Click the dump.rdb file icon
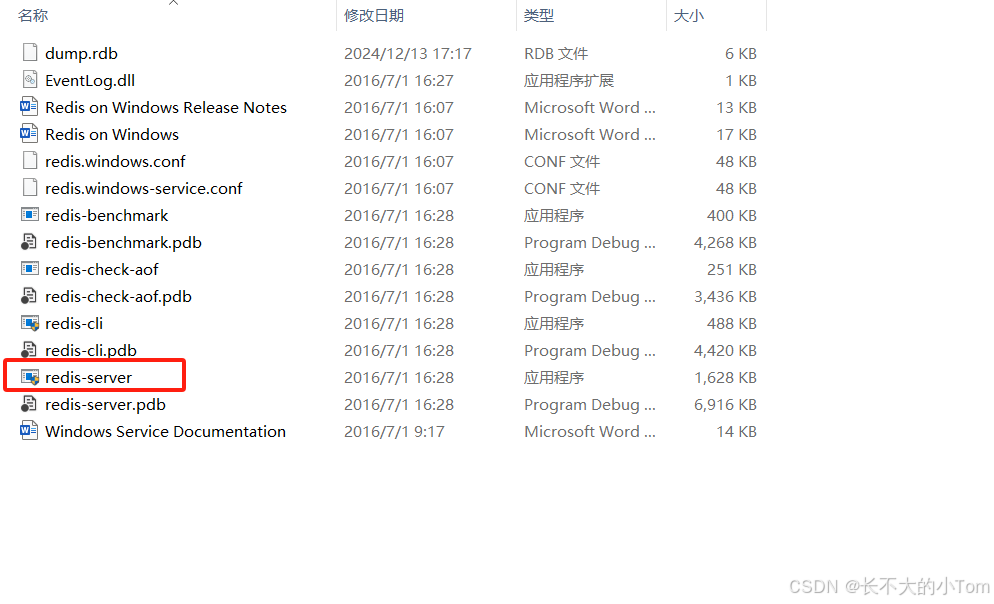994x604 pixels. 30,53
